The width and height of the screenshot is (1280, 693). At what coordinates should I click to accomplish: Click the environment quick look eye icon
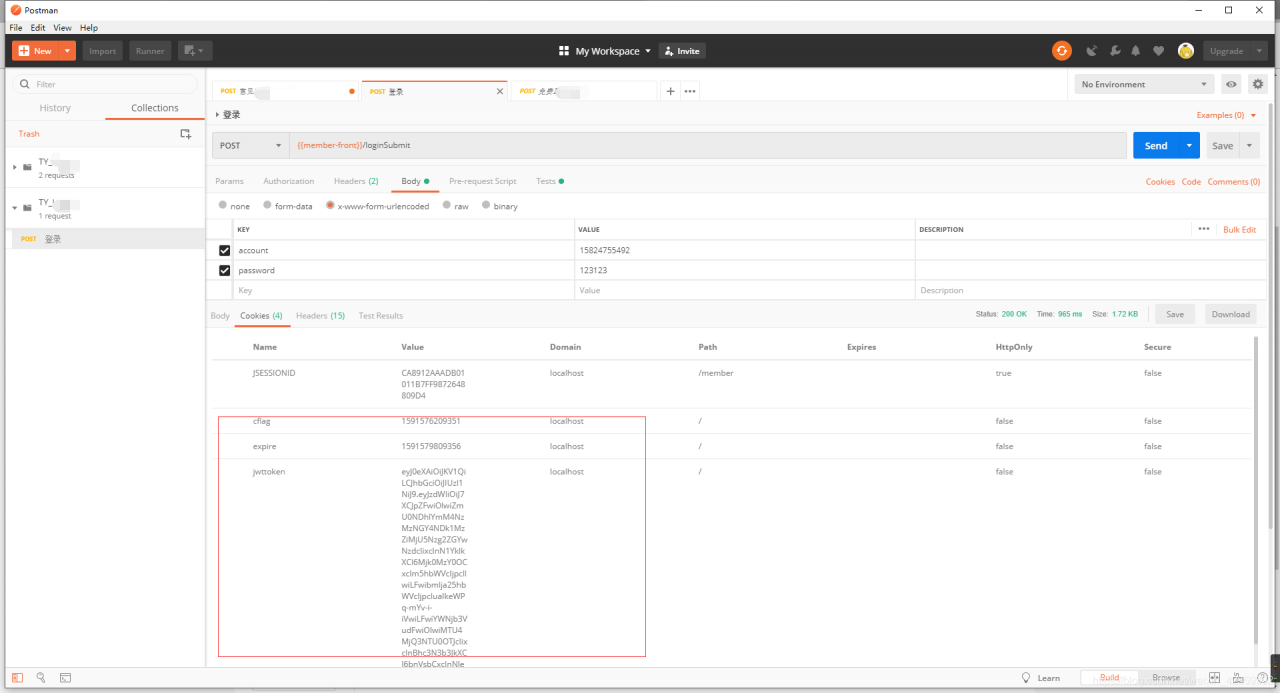pos(1231,84)
